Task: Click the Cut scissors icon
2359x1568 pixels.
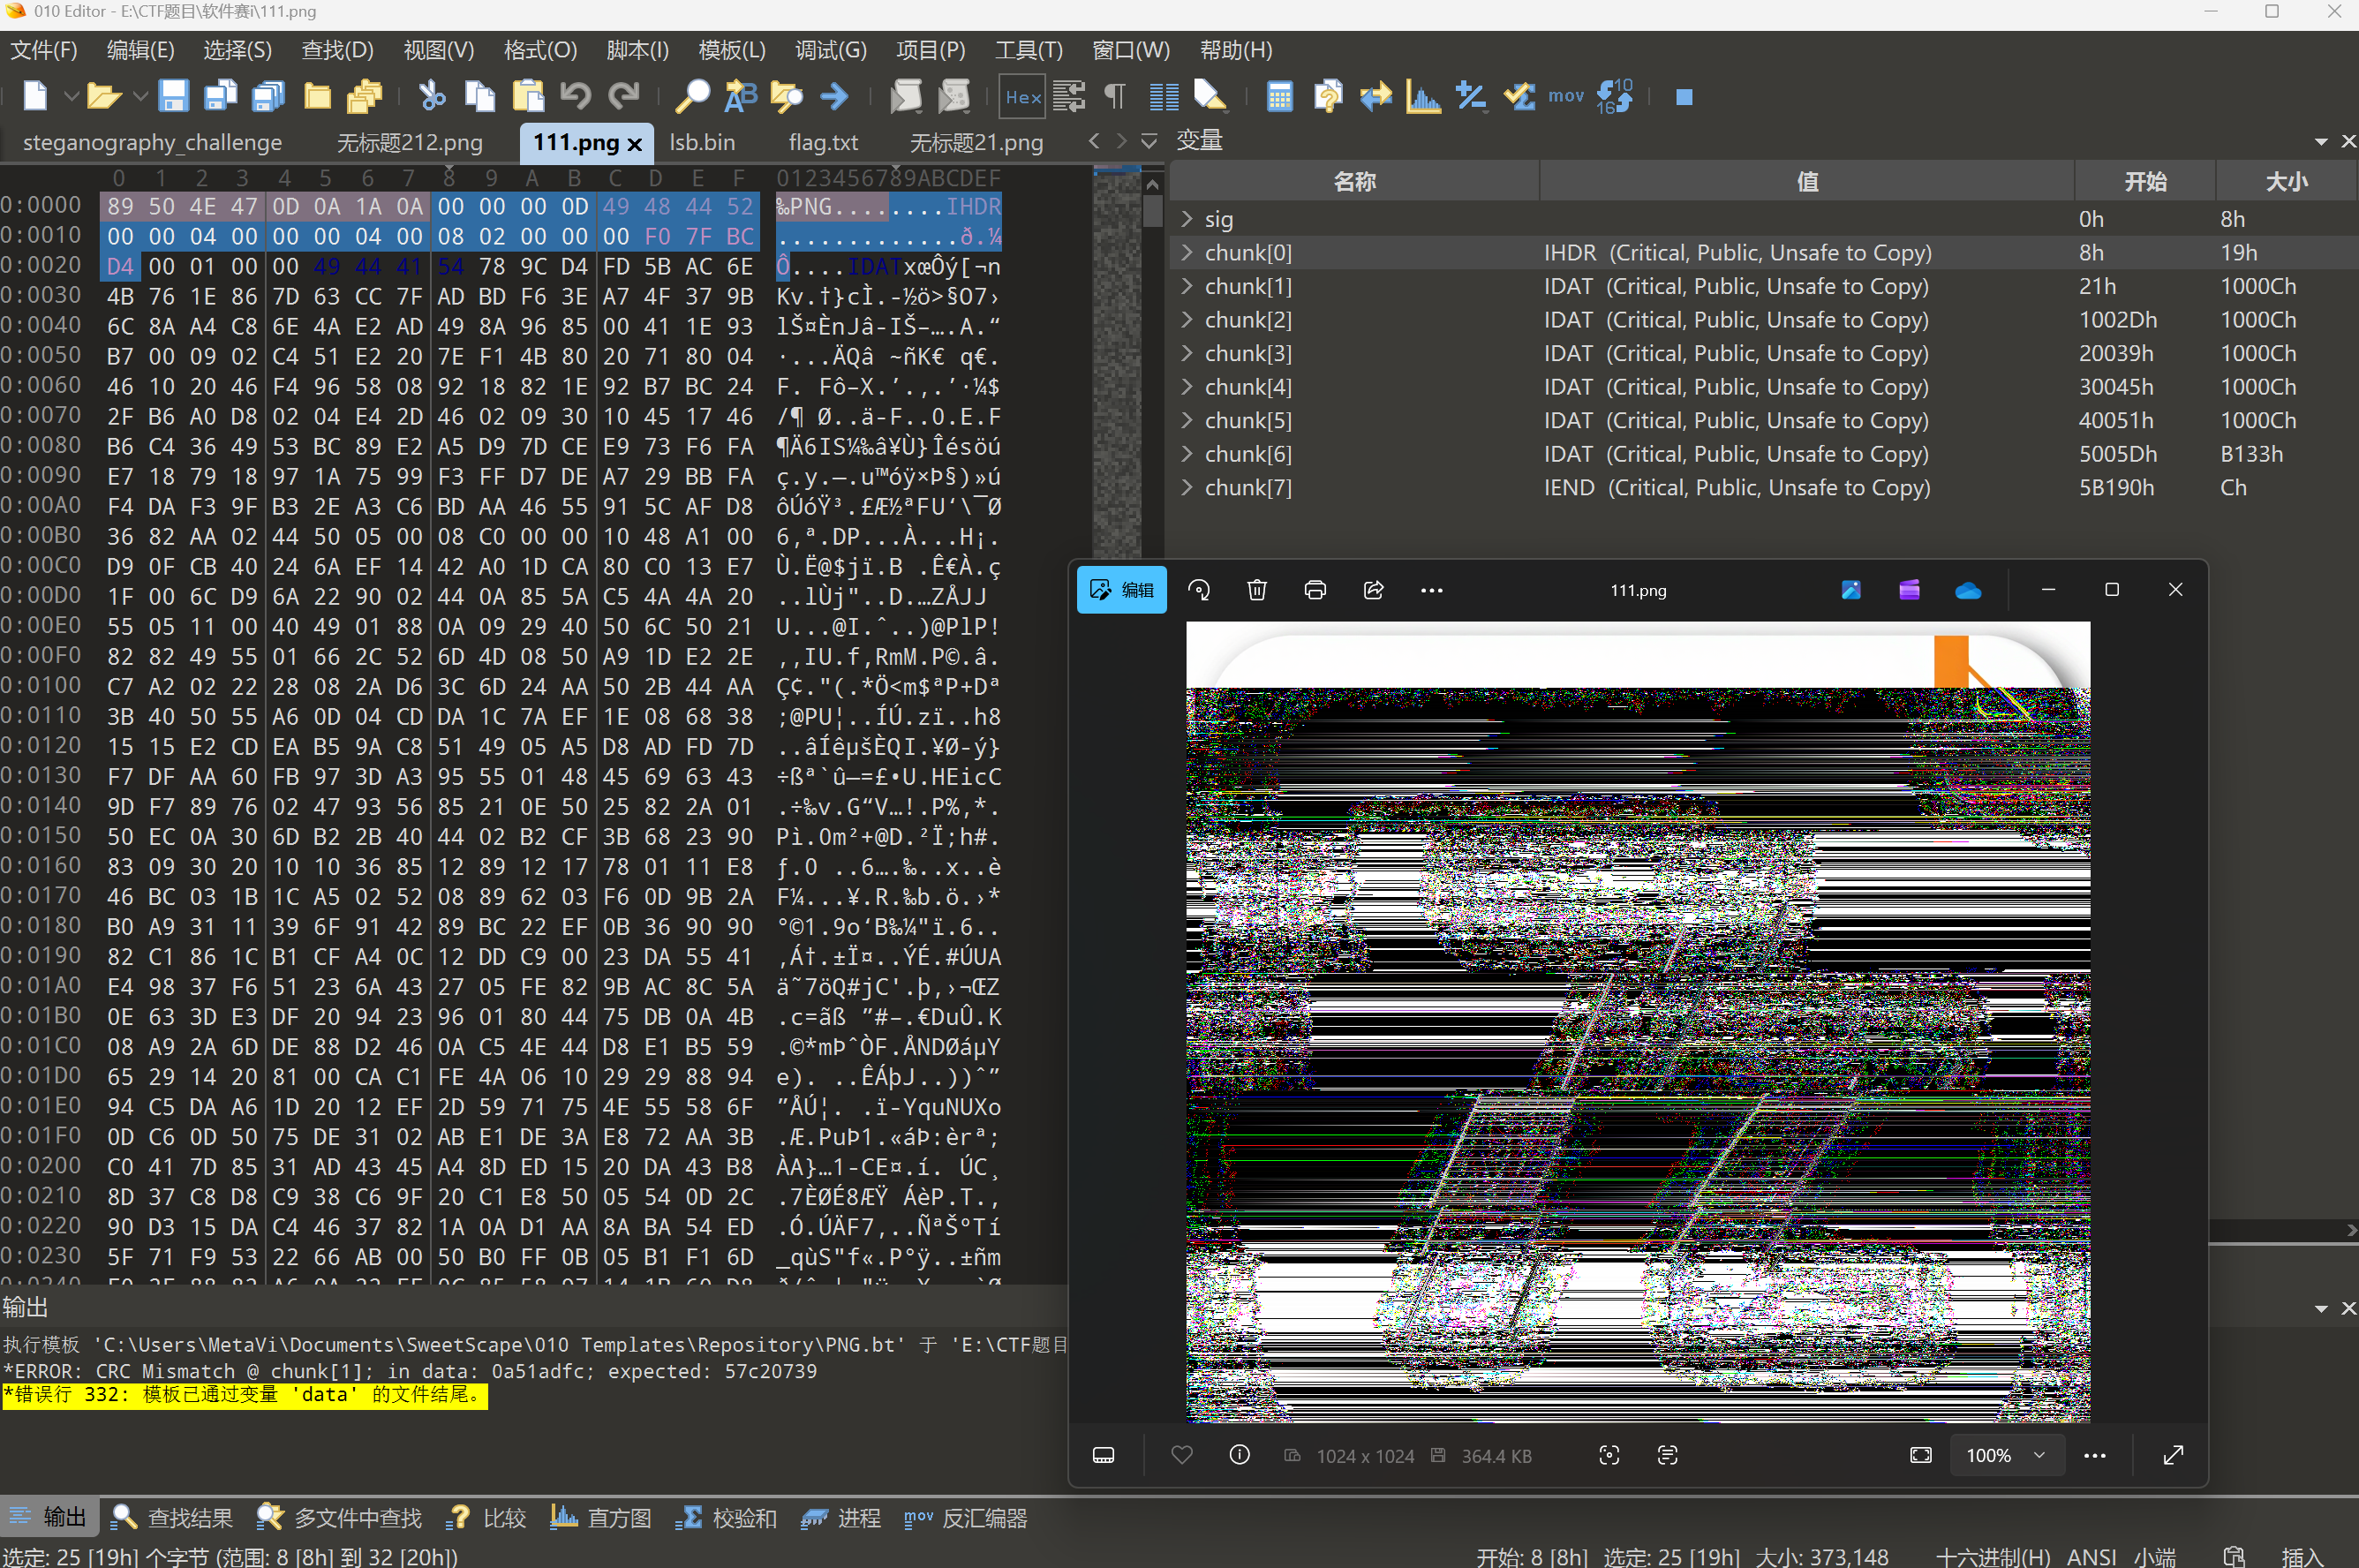Action: pyautogui.click(x=432, y=97)
